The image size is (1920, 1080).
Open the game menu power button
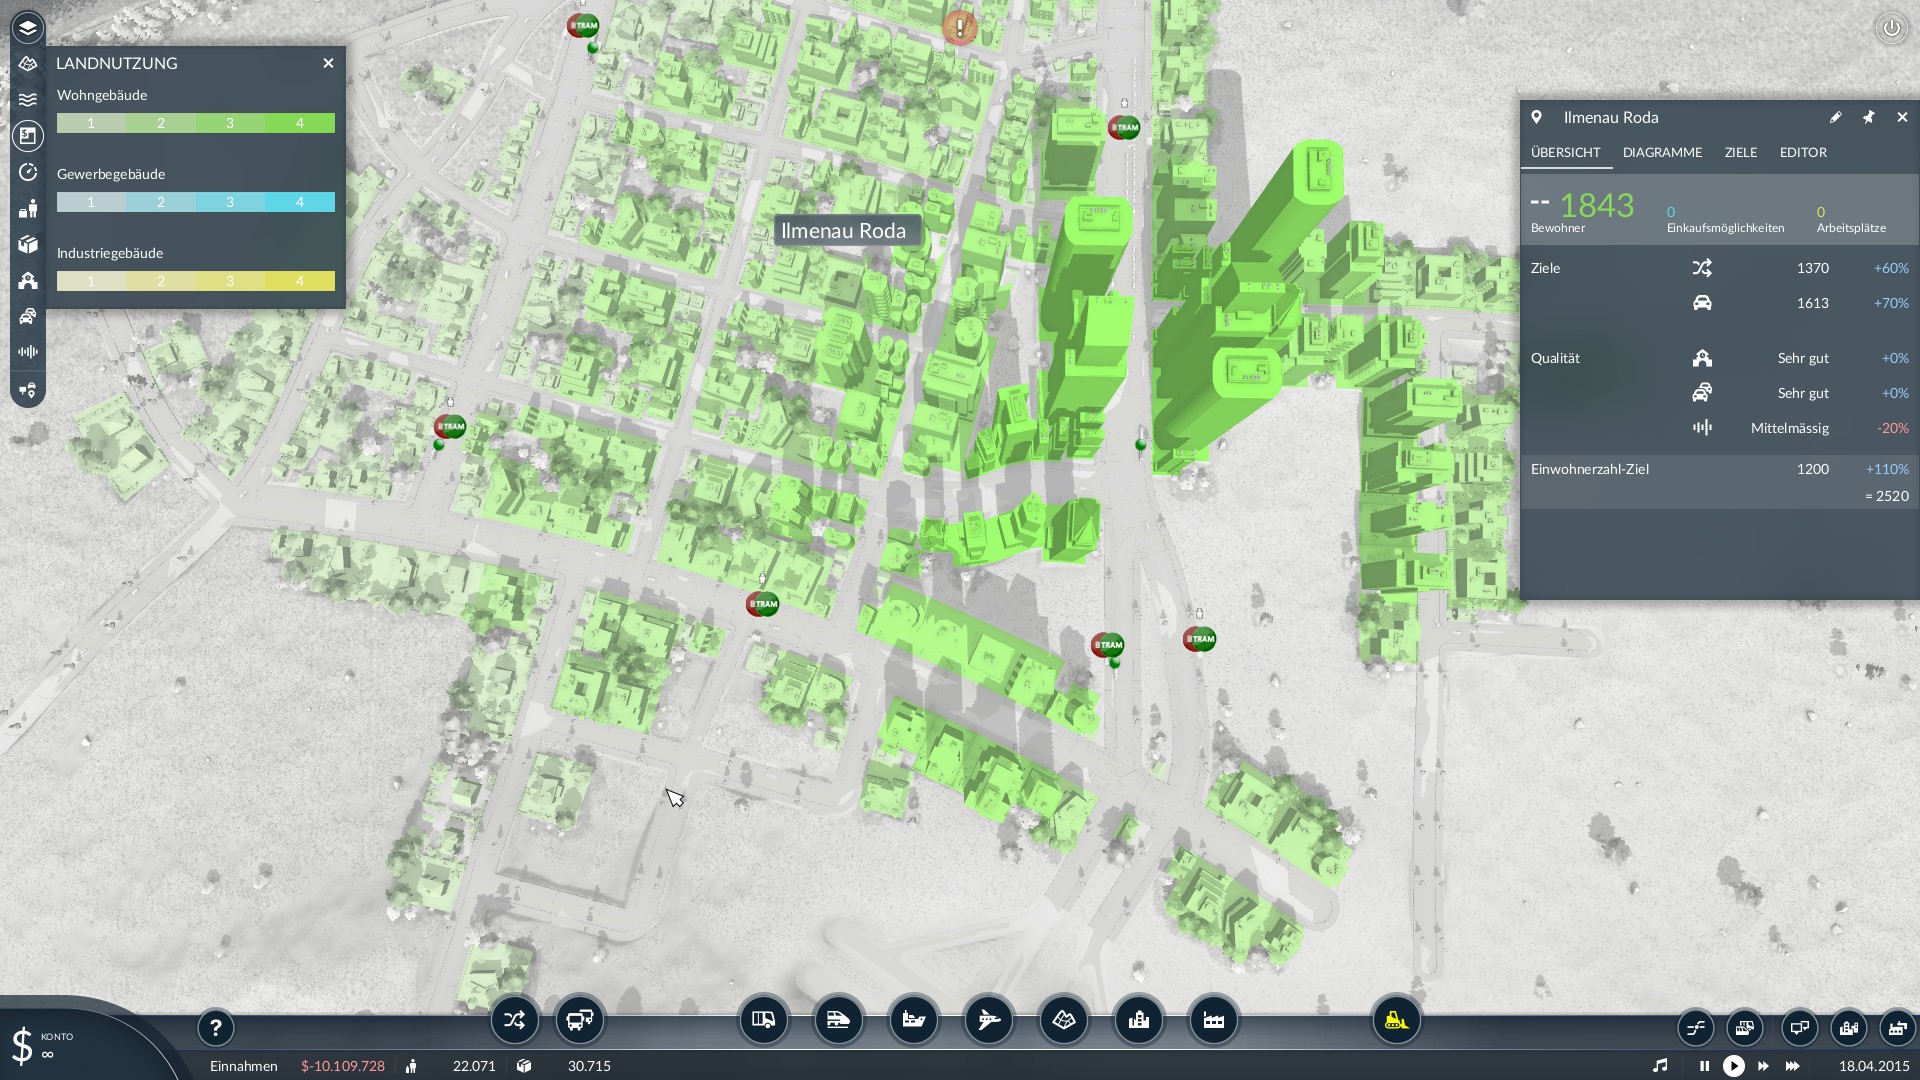coord(1891,28)
